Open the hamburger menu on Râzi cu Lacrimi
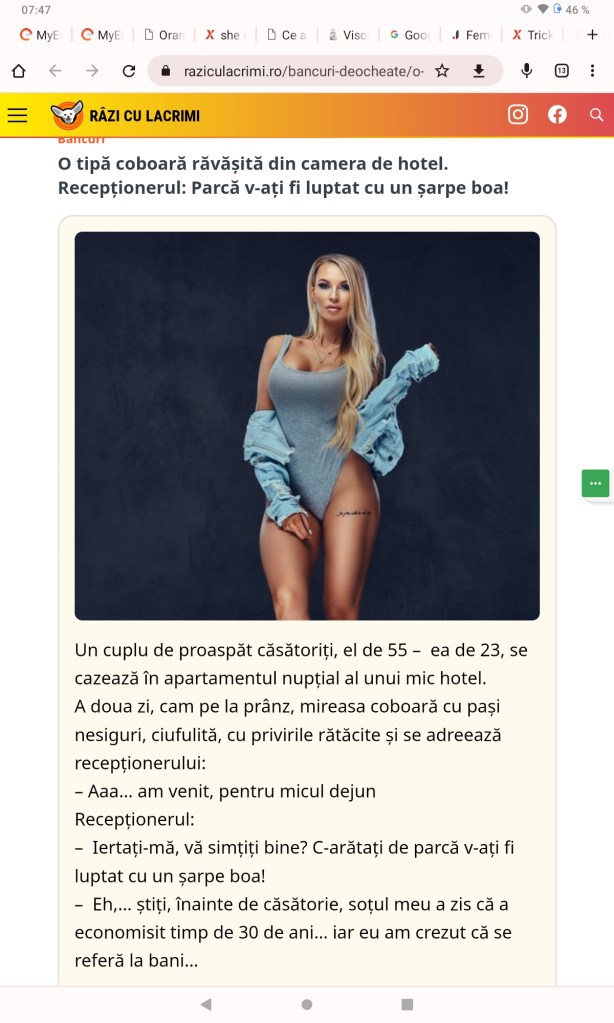This screenshot has width=614, height=1023. click(18, 115)
